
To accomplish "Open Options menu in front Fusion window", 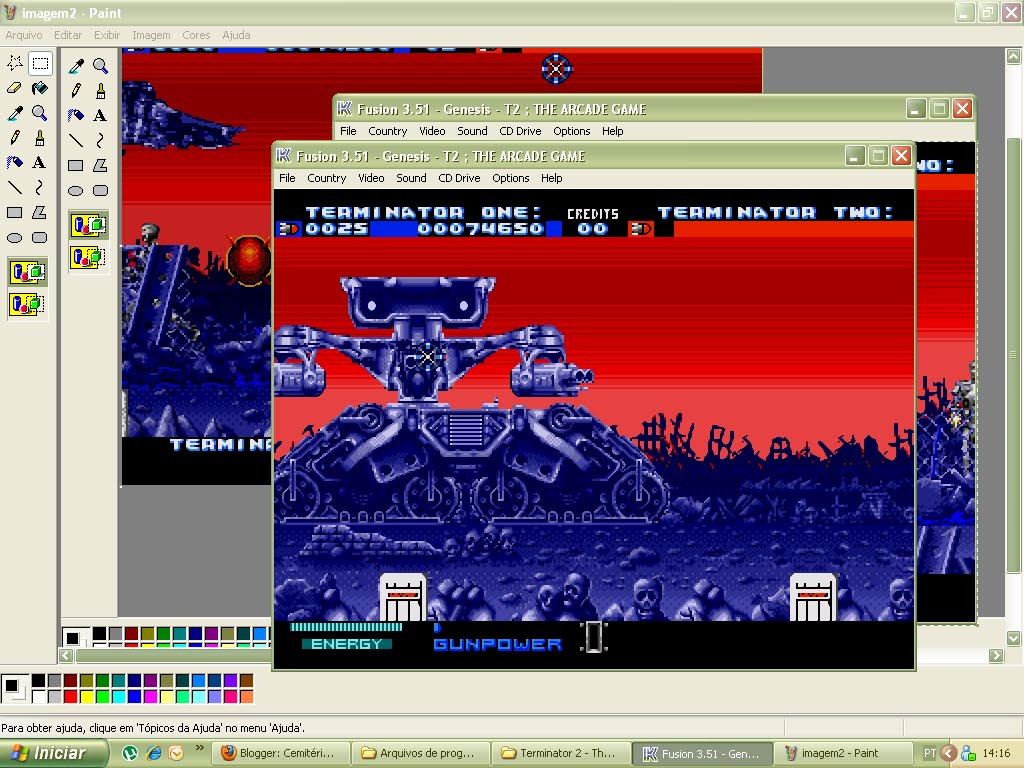I will [x=511, y=178].
